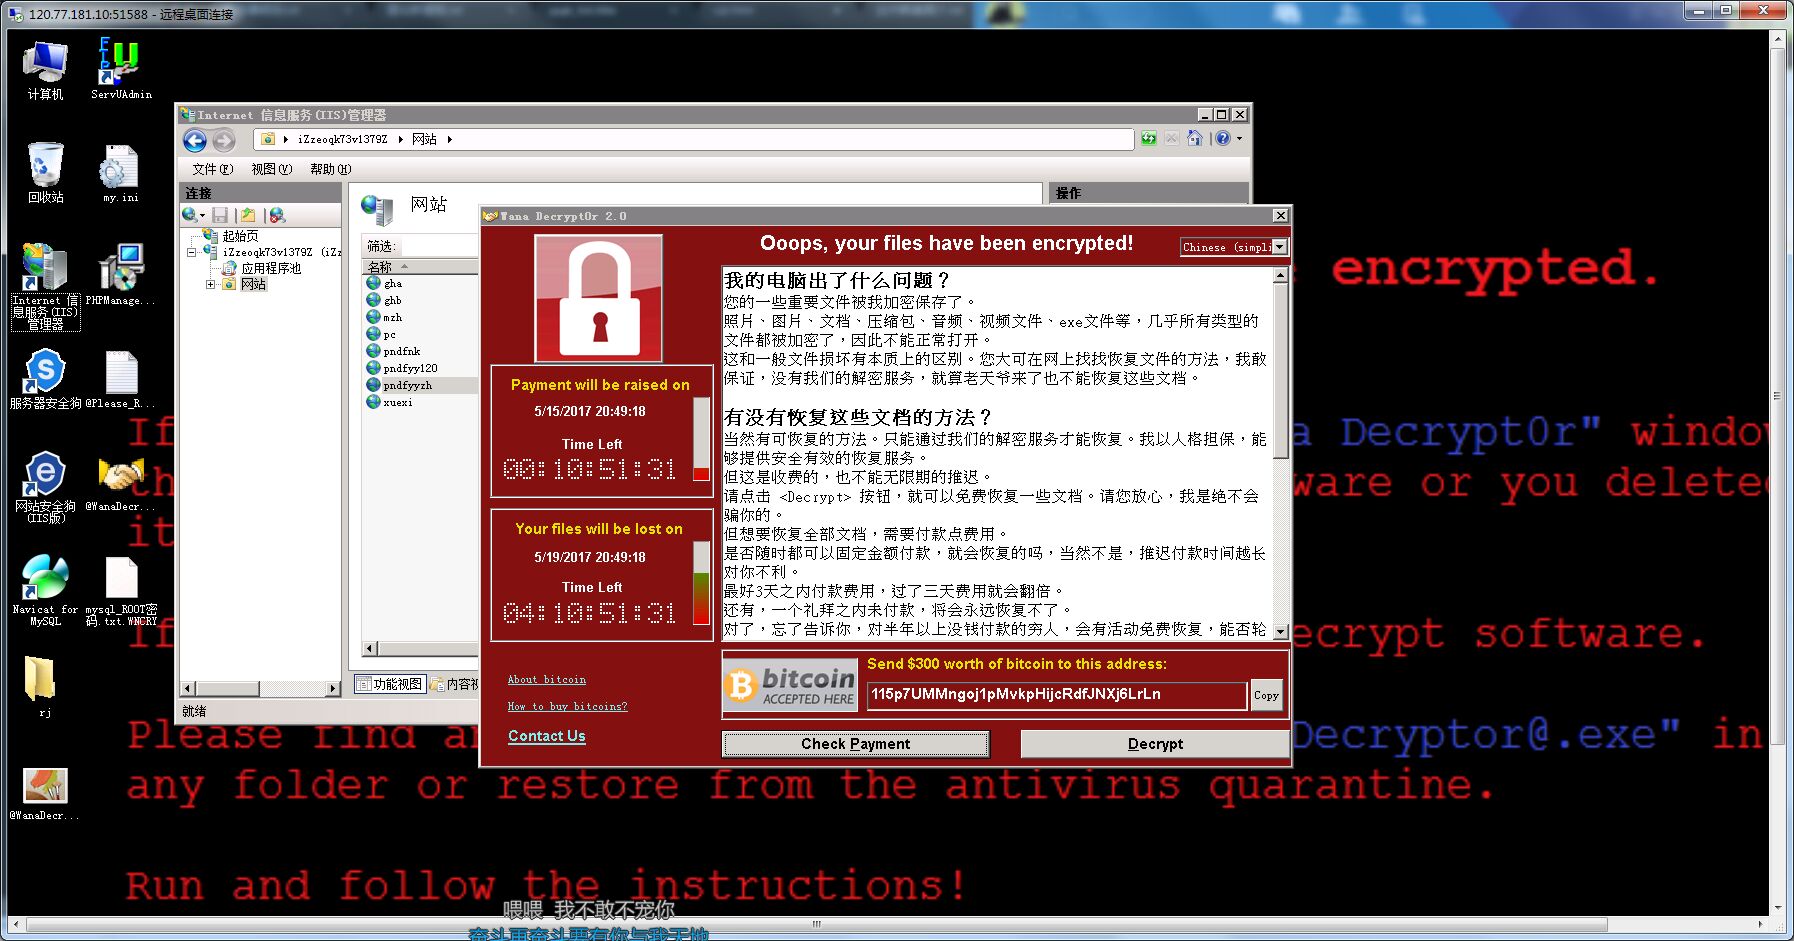1794x941 pixels.
Task: Click the home icon in IIS toolbar
Action: click(1194, 139)
